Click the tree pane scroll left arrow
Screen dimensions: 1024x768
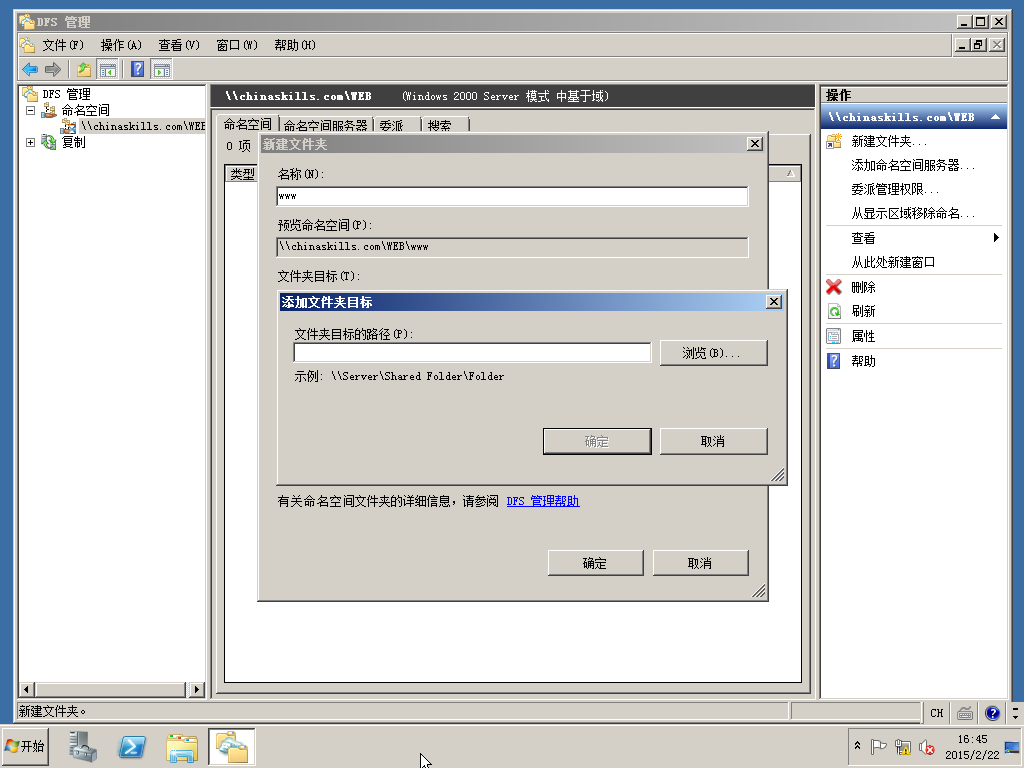click(x=27, y=689)
